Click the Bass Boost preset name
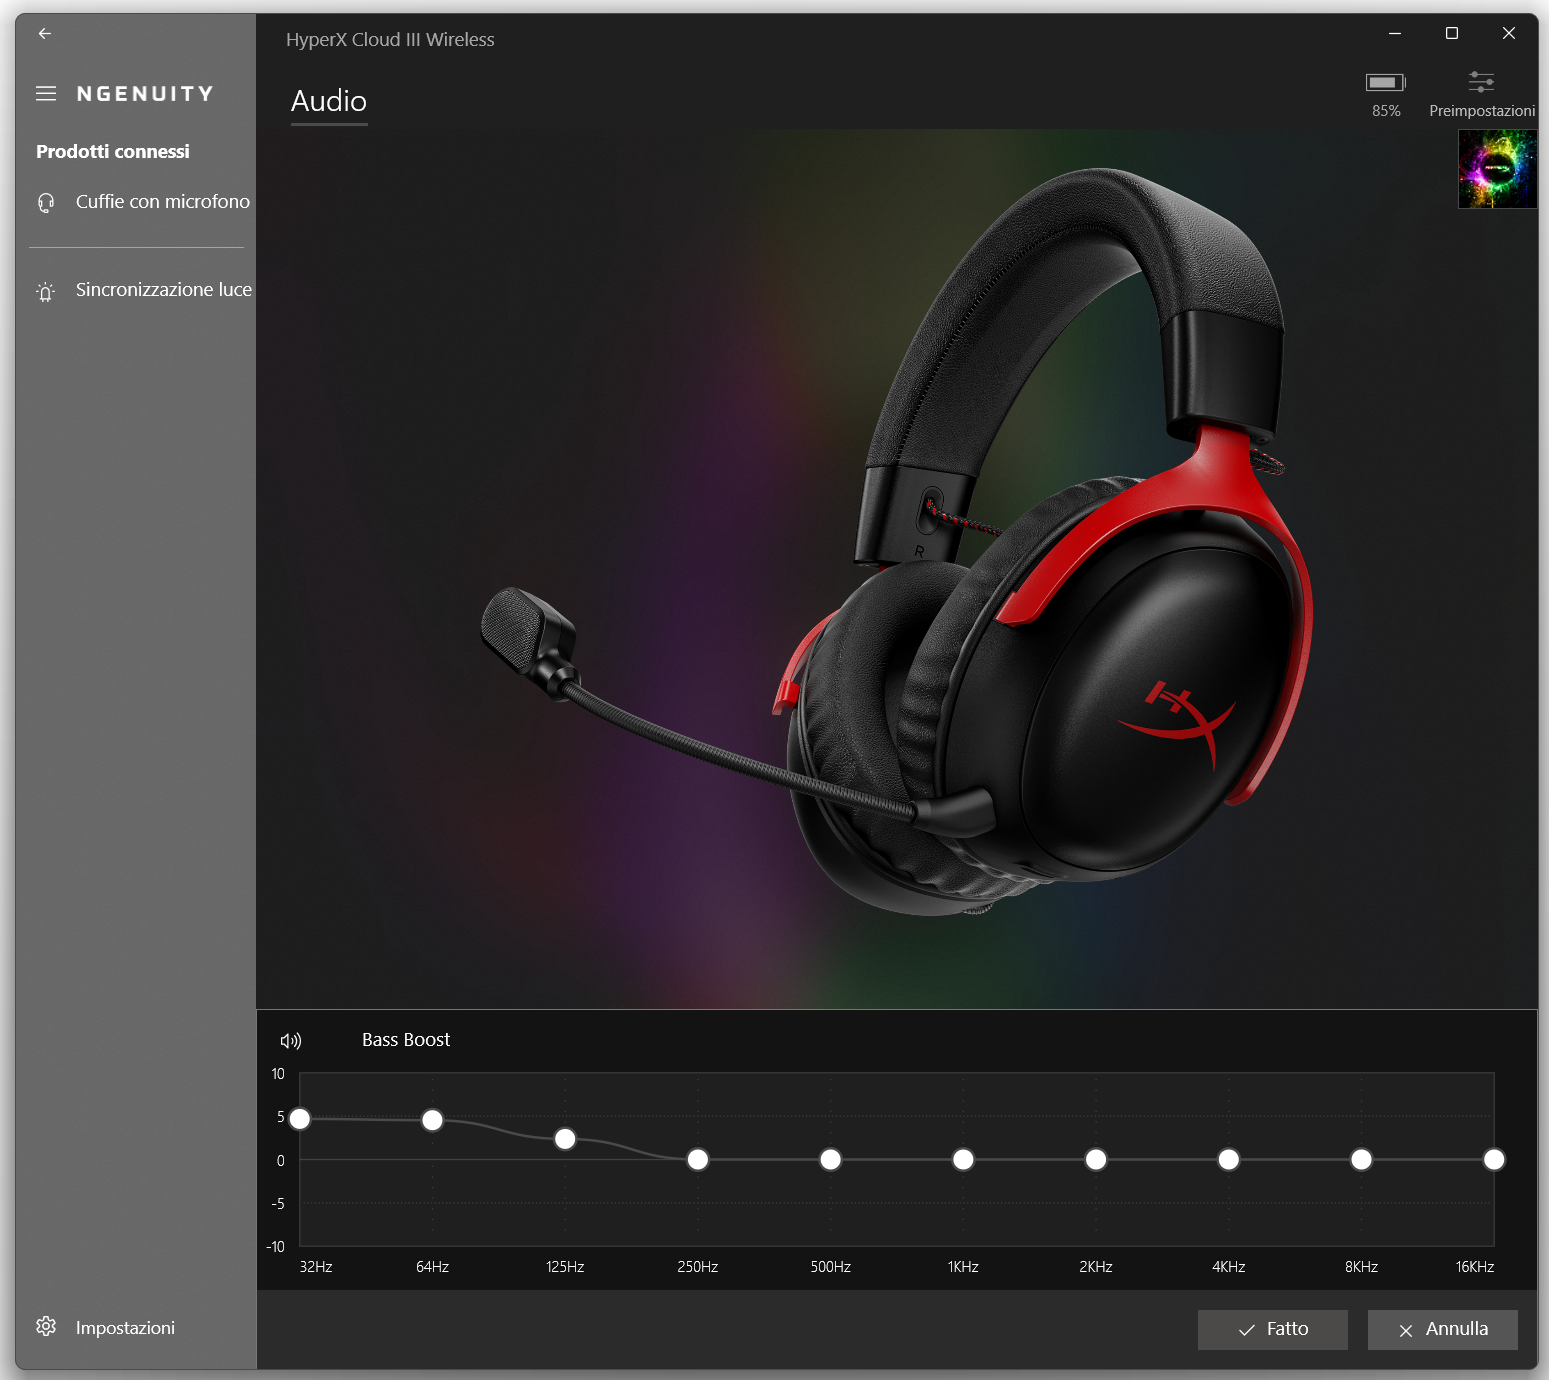This screenshot has height=1380, width=1549. (406, 1040)
